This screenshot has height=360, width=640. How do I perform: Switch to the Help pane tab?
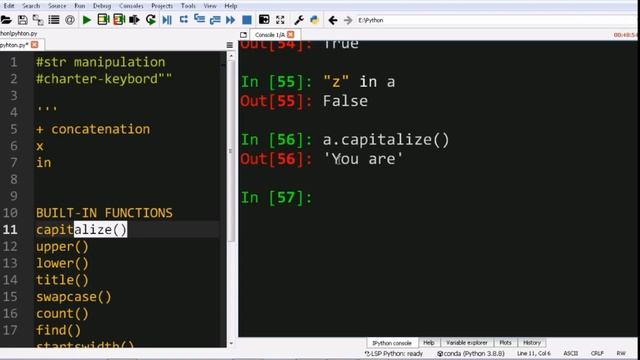tap(429, 343)
